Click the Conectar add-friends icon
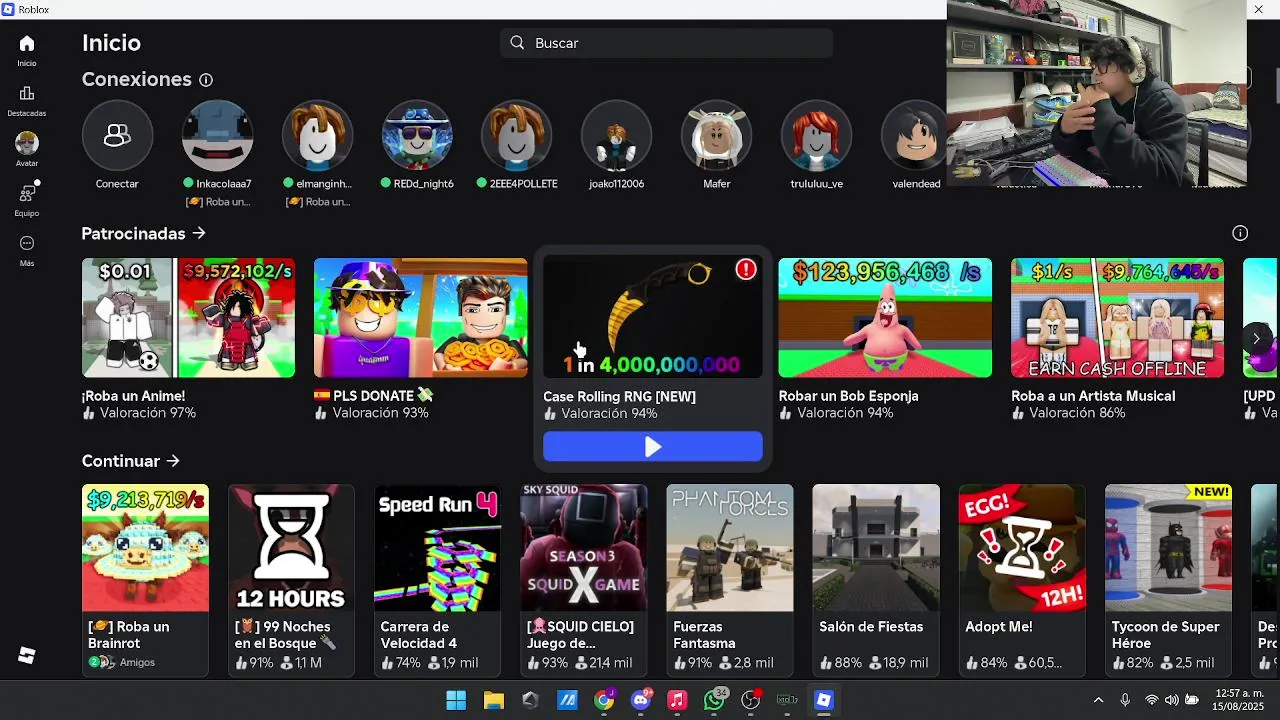 tap(117, 135)
